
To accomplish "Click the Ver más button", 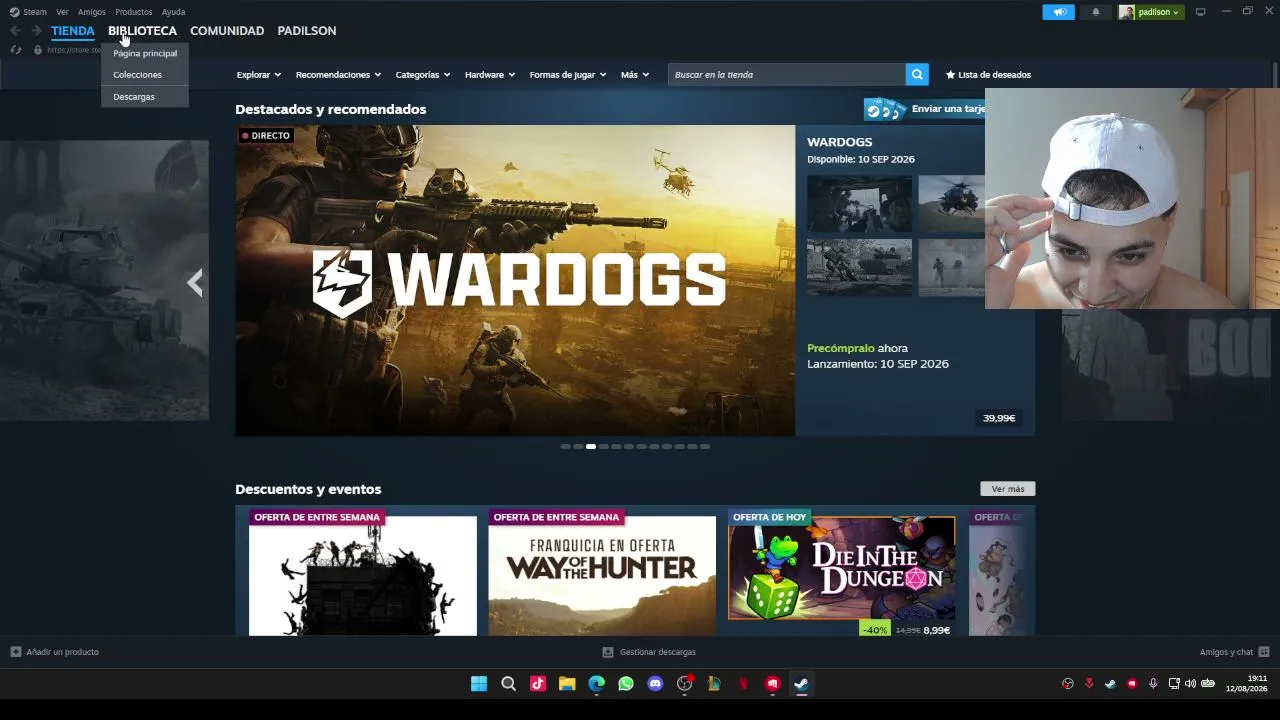I will pyautogui.click(x=1008, y=489).
